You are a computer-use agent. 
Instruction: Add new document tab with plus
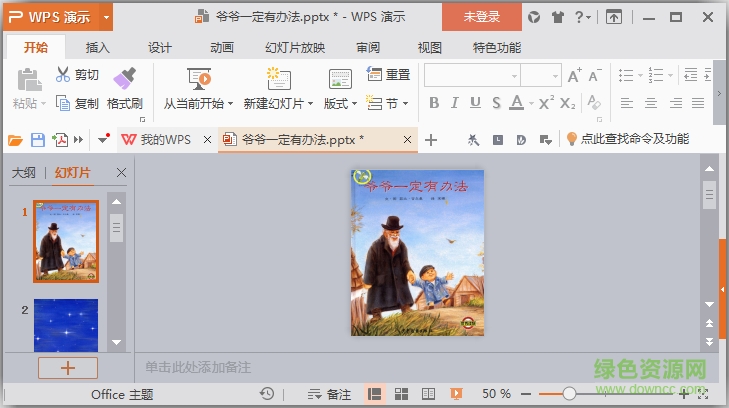[x=431, y=139]
